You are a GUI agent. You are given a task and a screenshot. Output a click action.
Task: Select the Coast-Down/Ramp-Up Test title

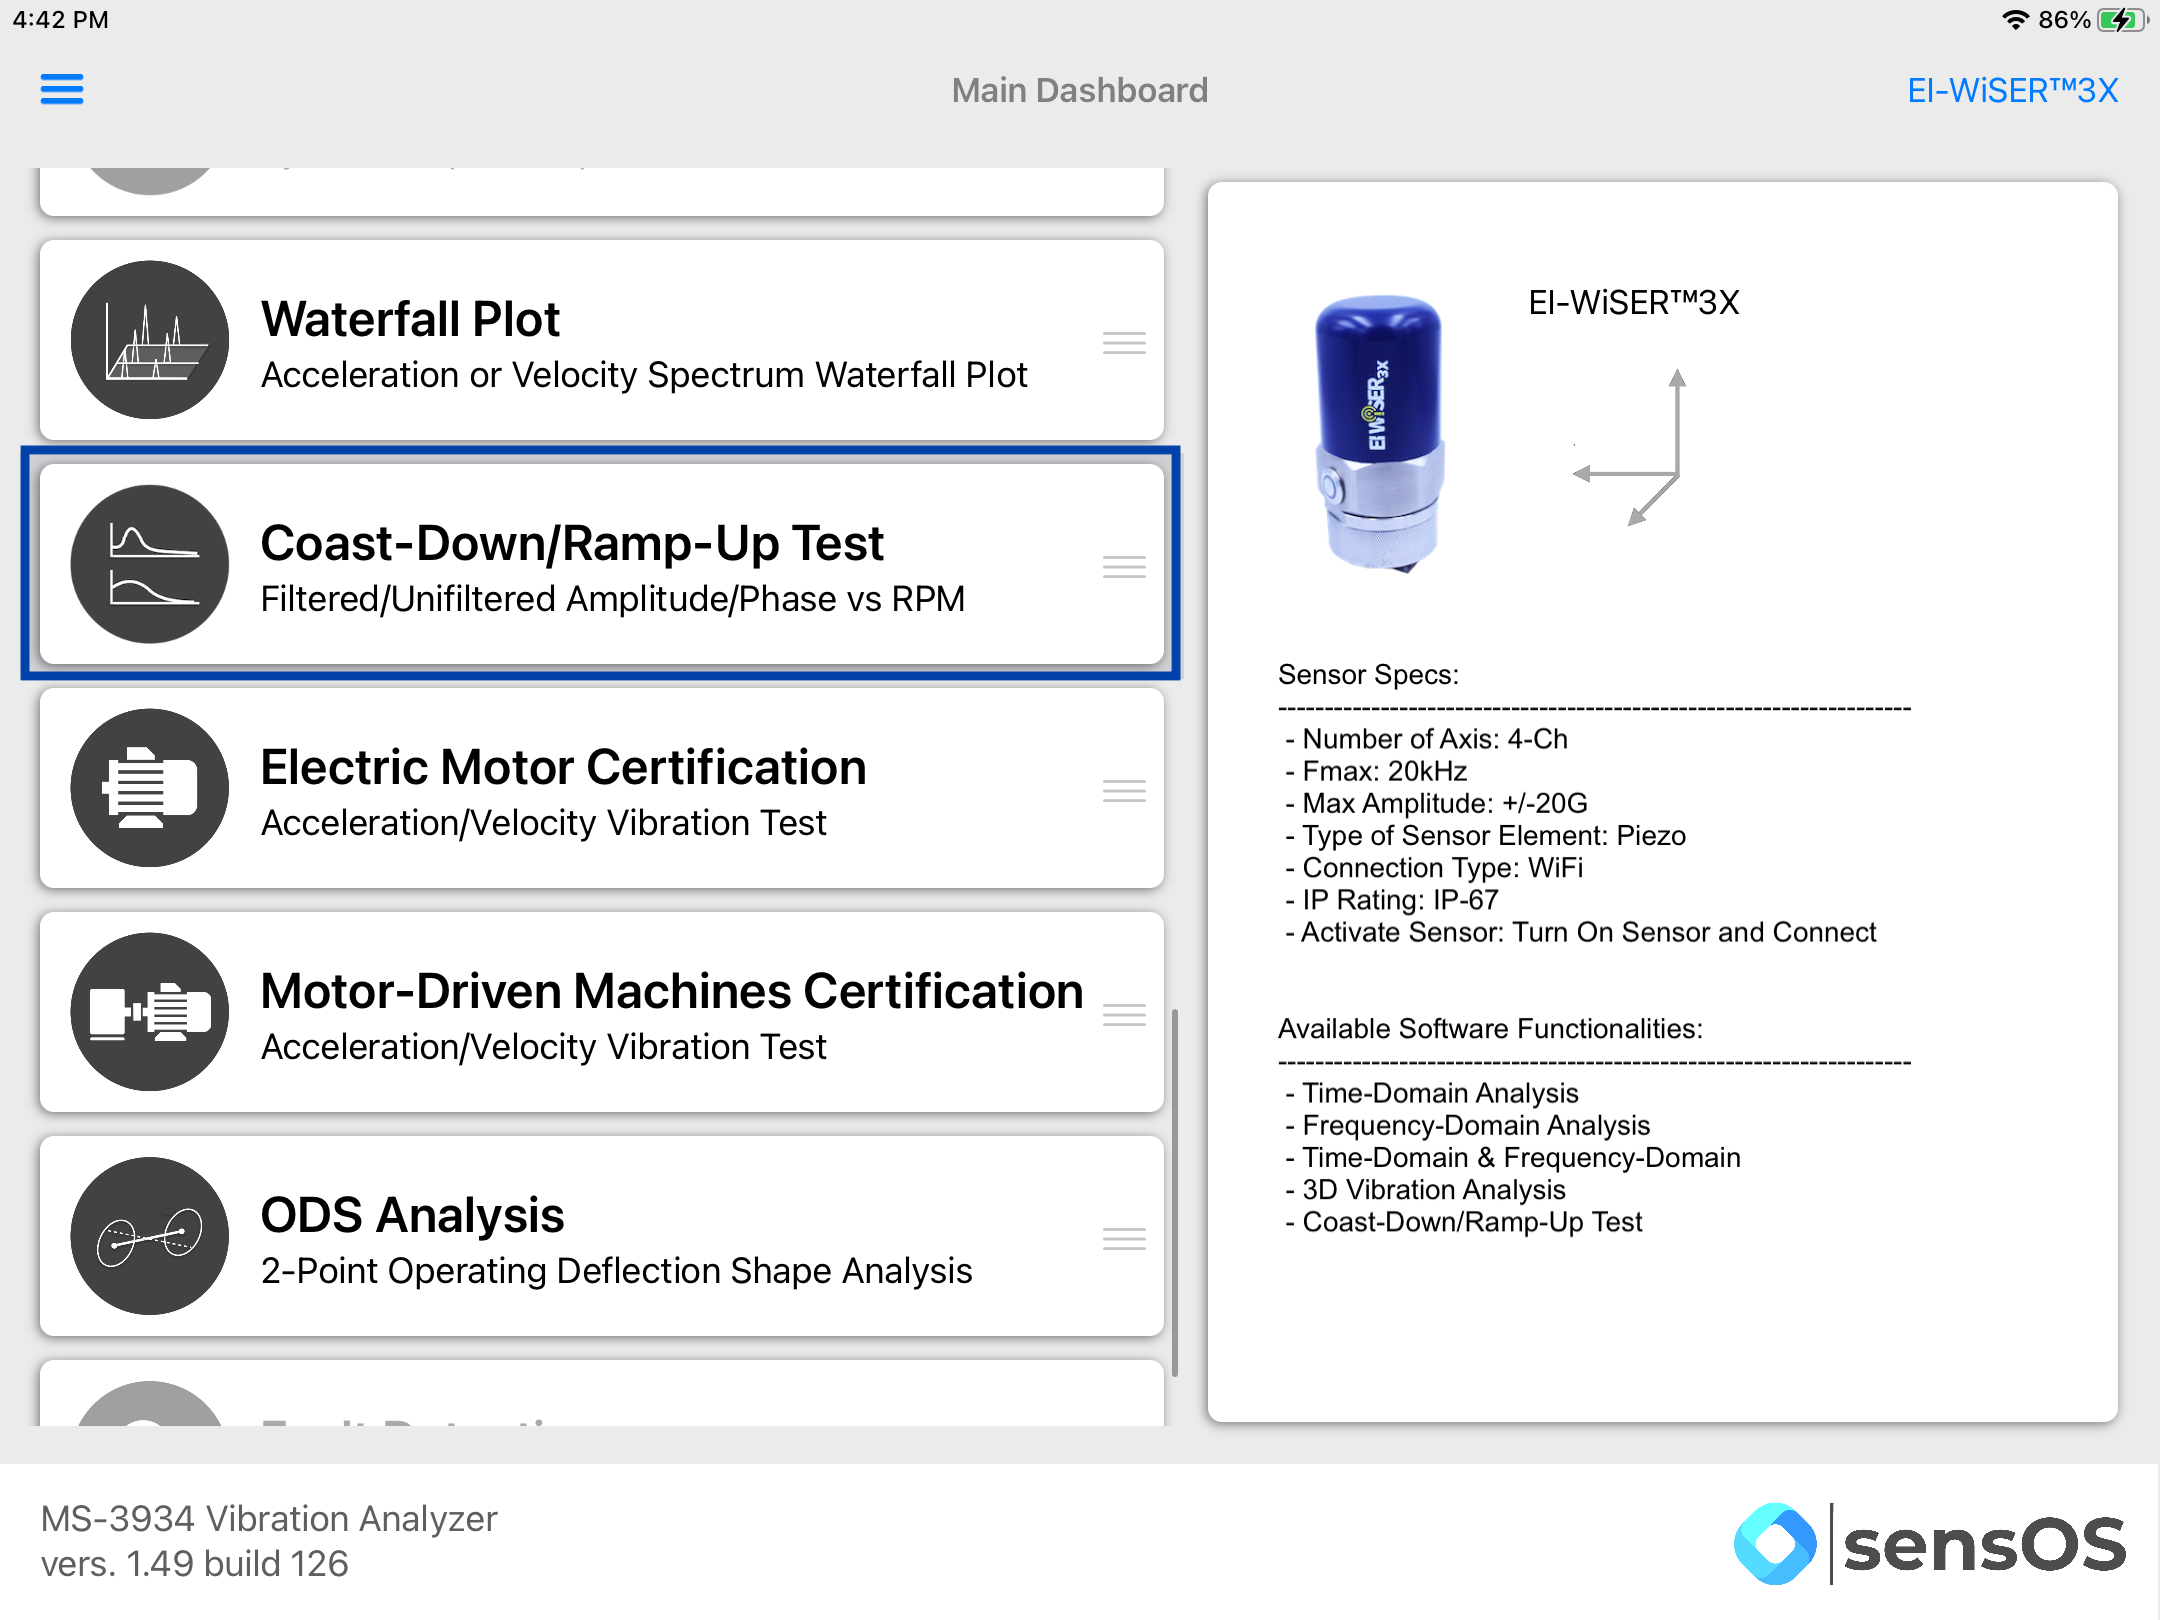point(572,544)
